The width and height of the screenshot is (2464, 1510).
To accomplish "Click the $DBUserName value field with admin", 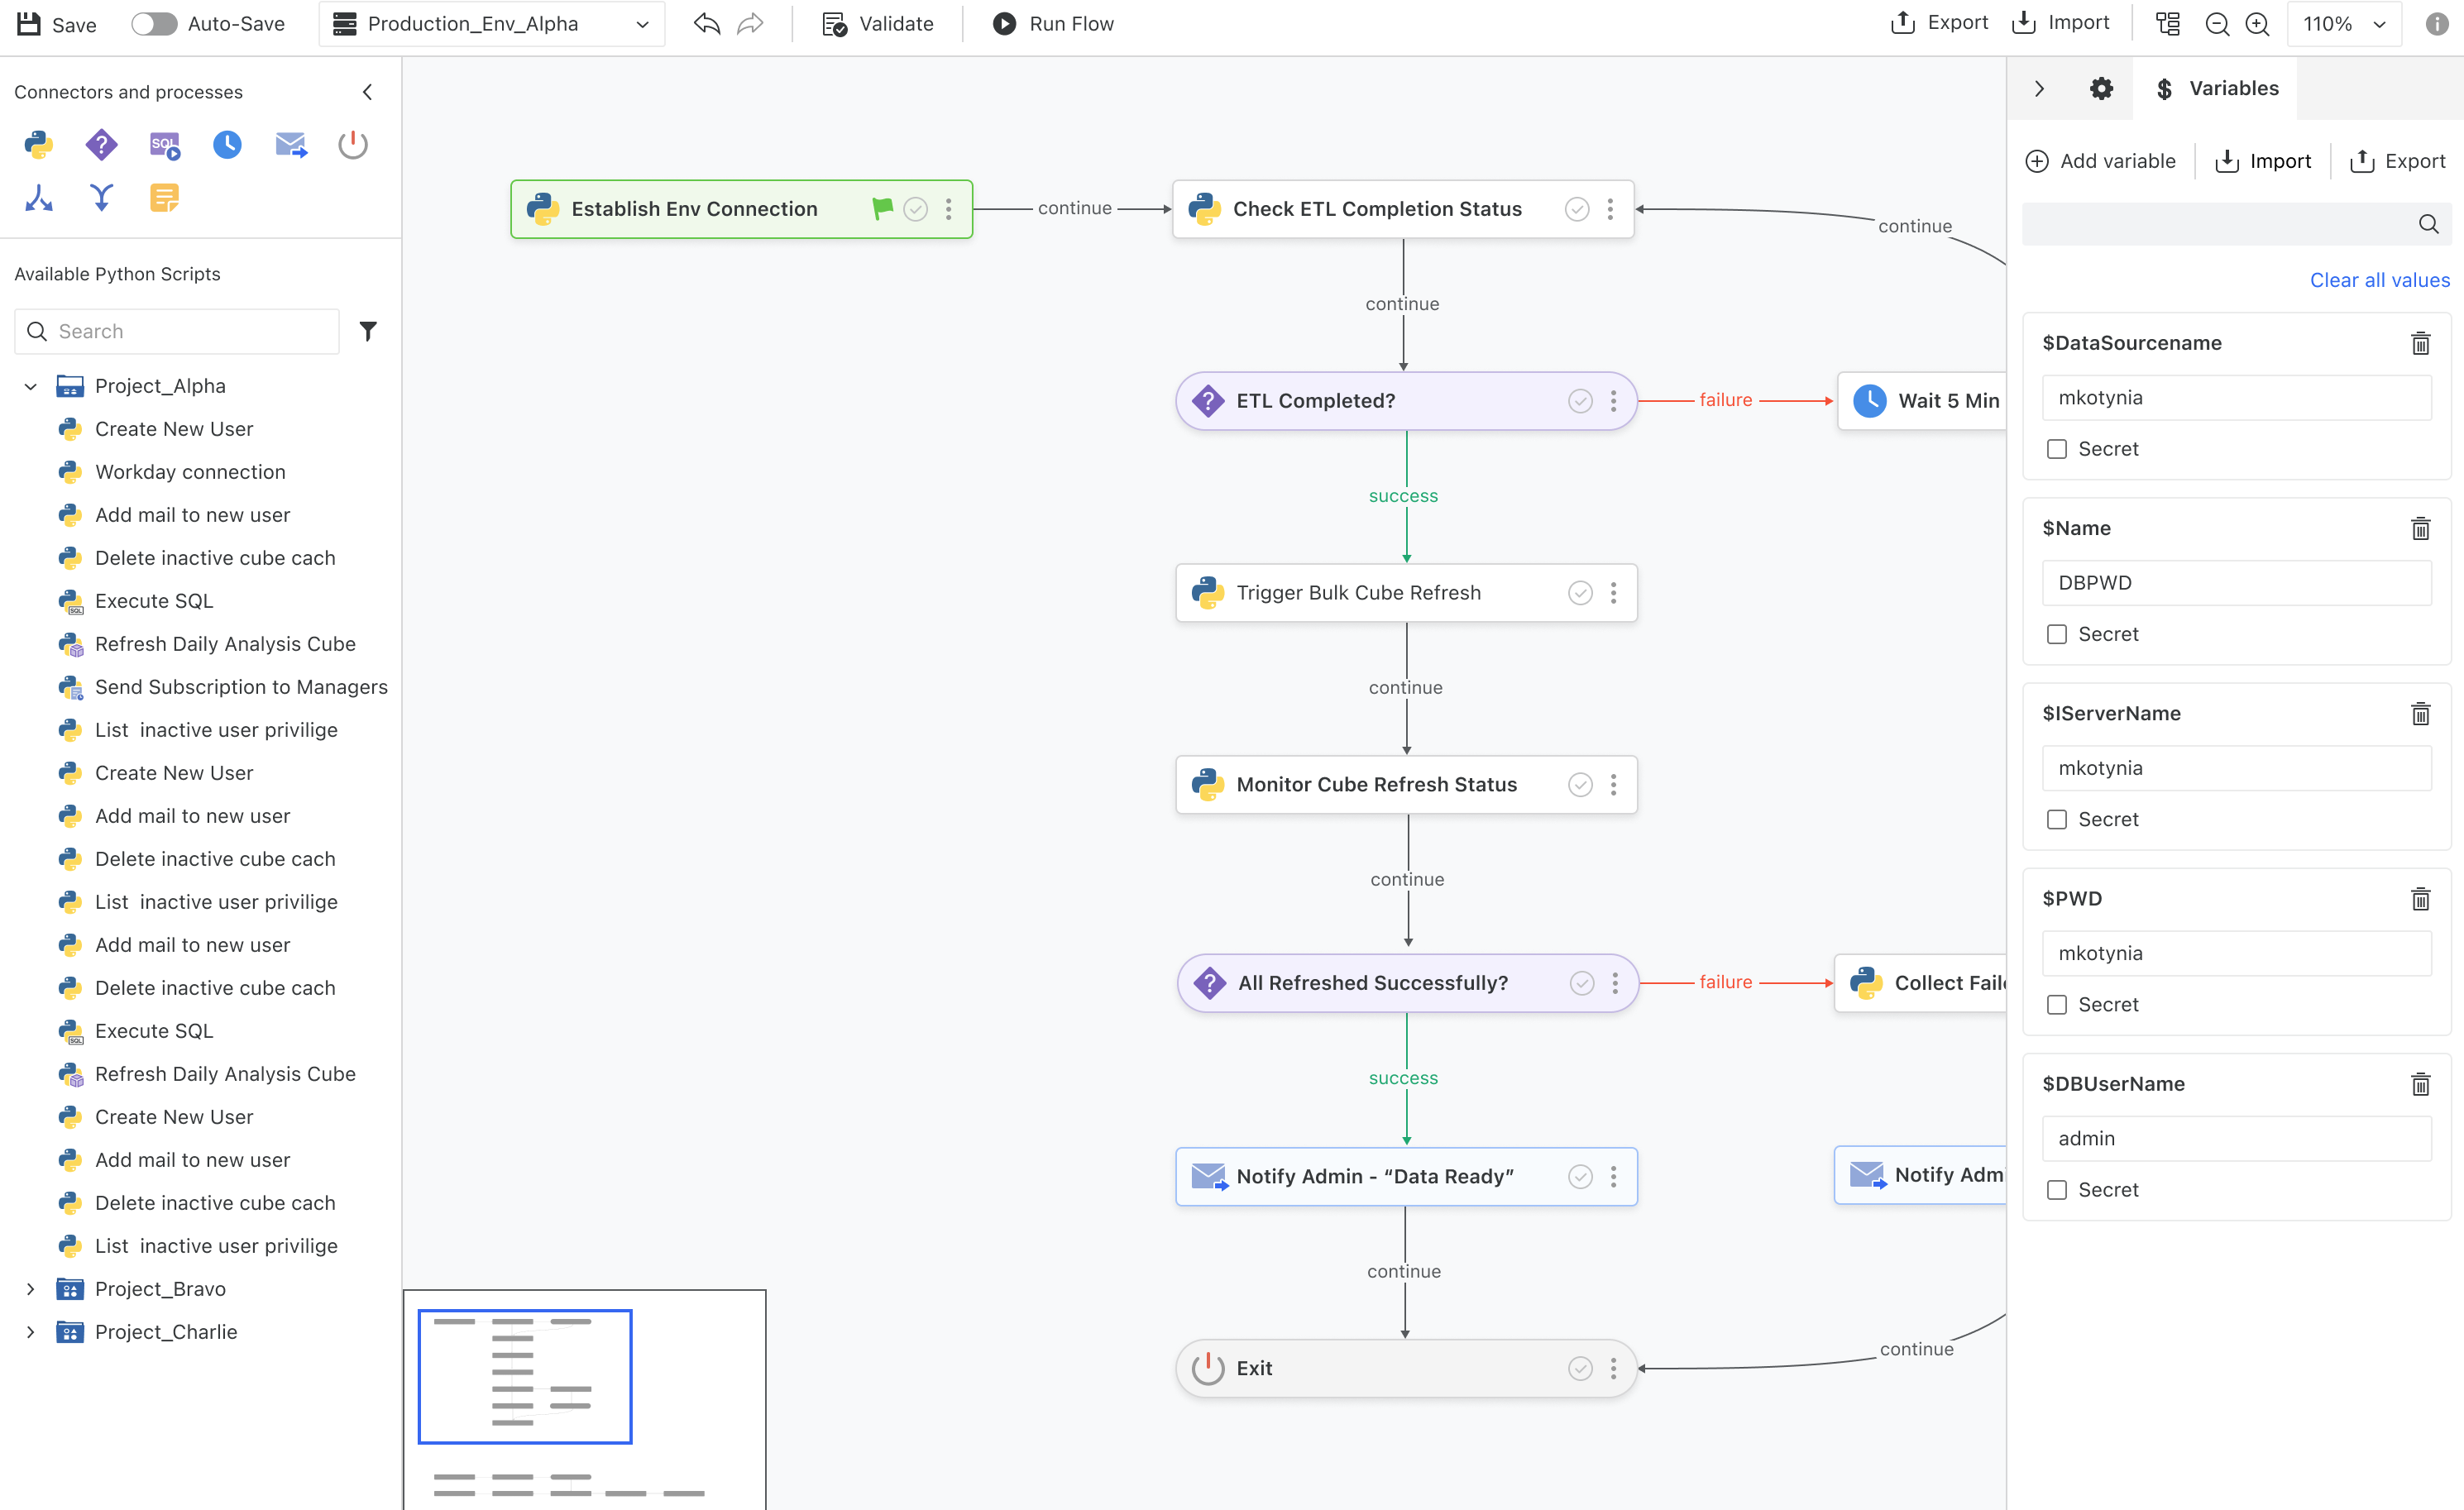I will pos(2236,1138).
